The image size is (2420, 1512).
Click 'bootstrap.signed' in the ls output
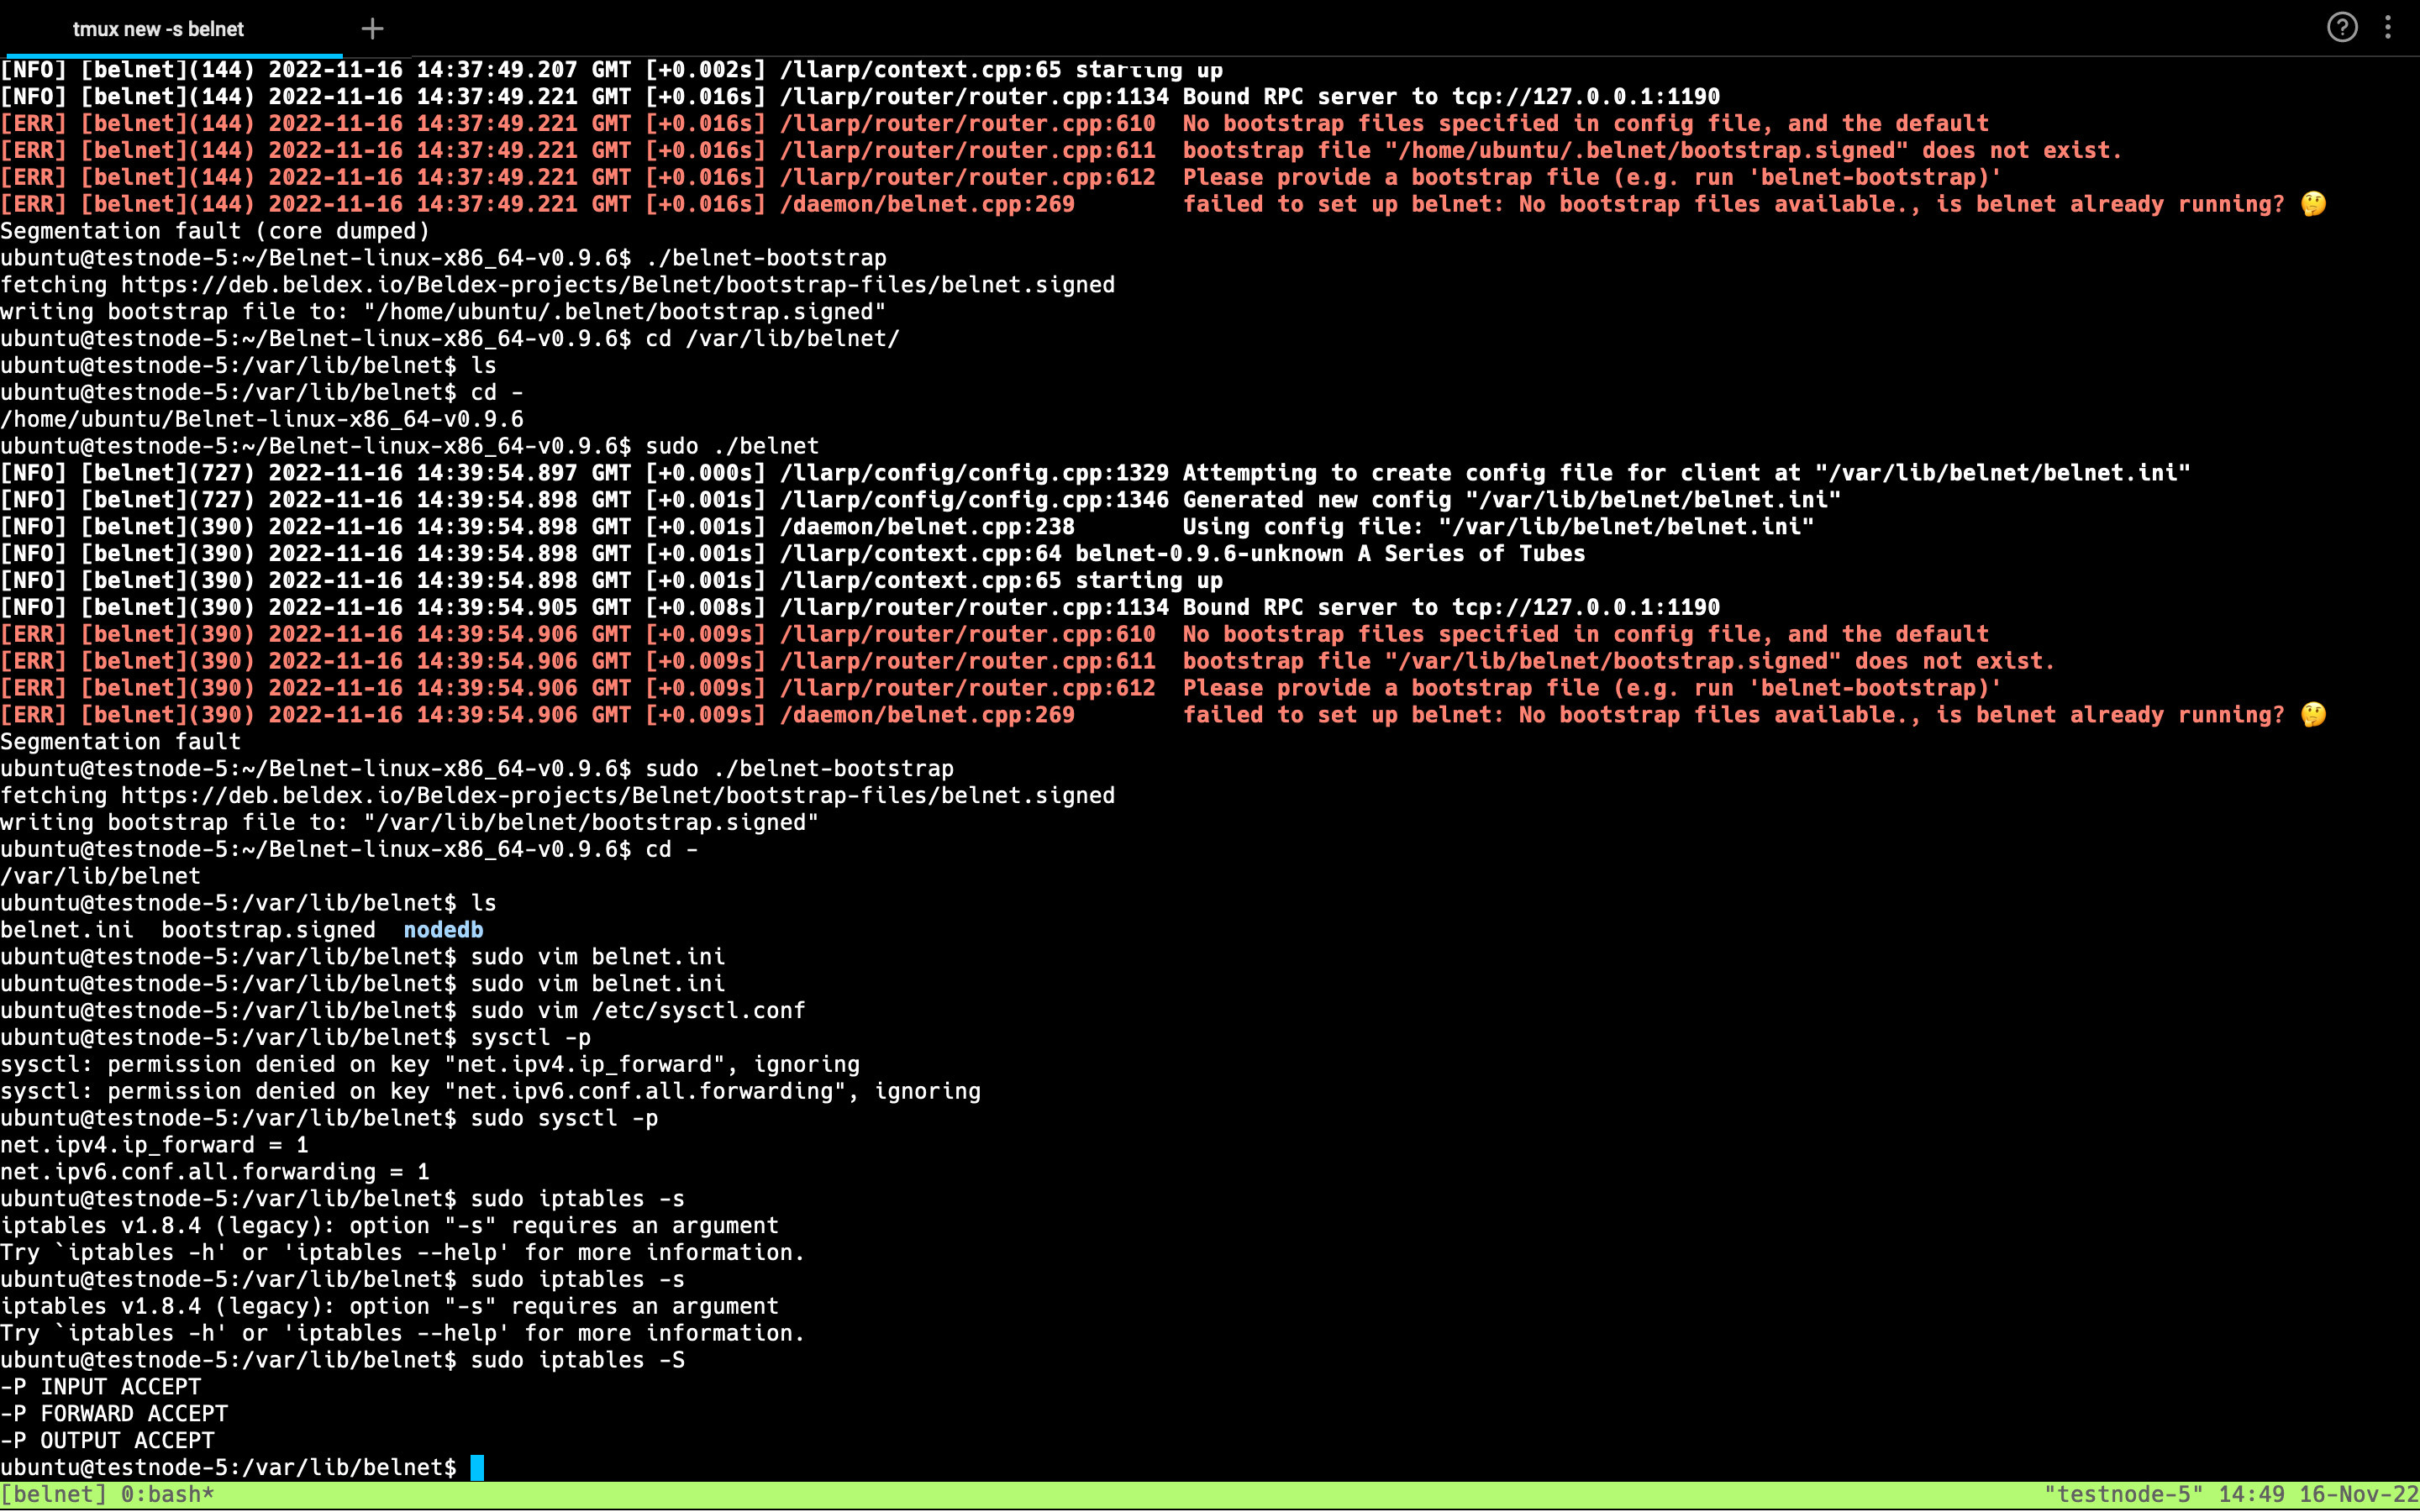click(x=268, y=930)
